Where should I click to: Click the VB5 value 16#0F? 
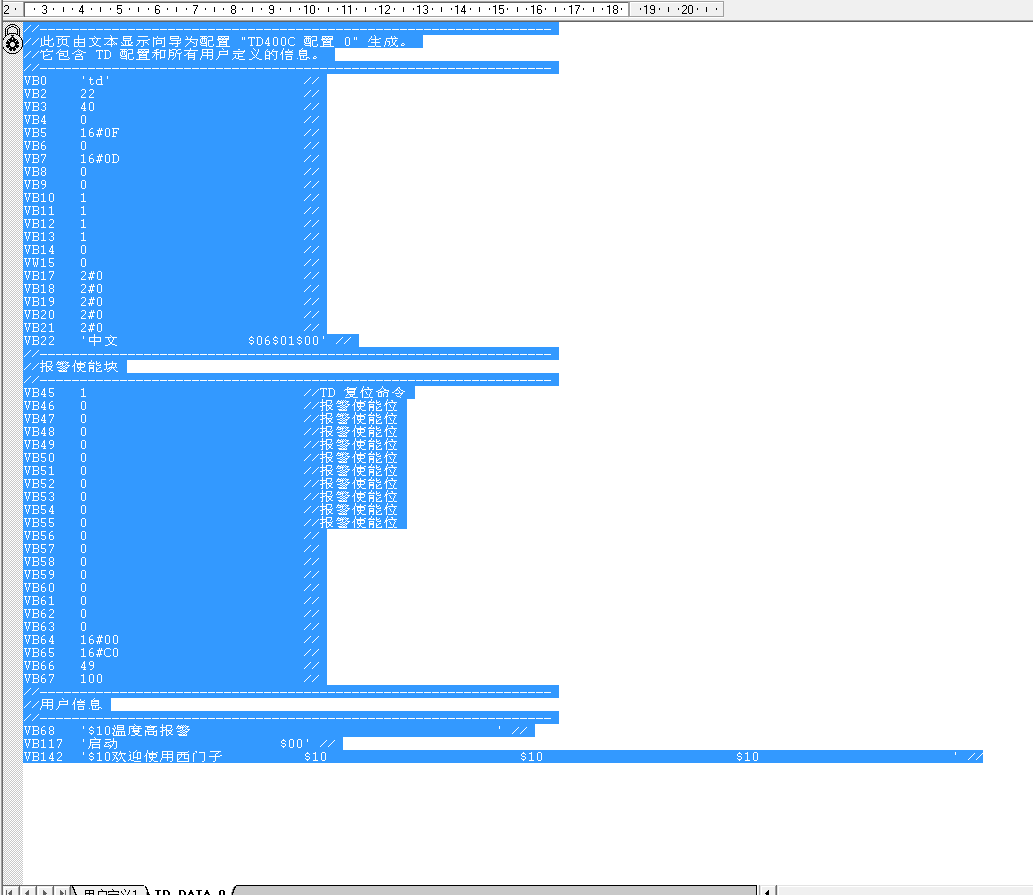(99, 133)
